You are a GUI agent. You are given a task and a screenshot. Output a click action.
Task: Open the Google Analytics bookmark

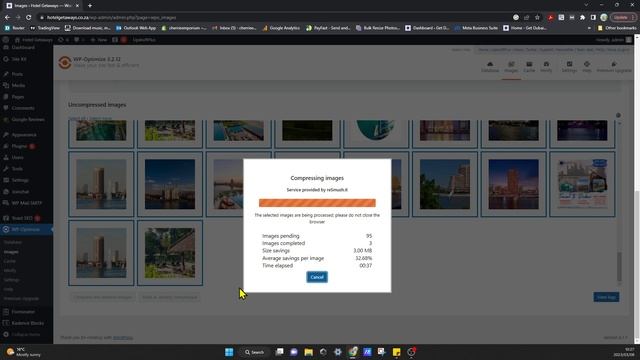pyautogui.click(x=281, y=28)
